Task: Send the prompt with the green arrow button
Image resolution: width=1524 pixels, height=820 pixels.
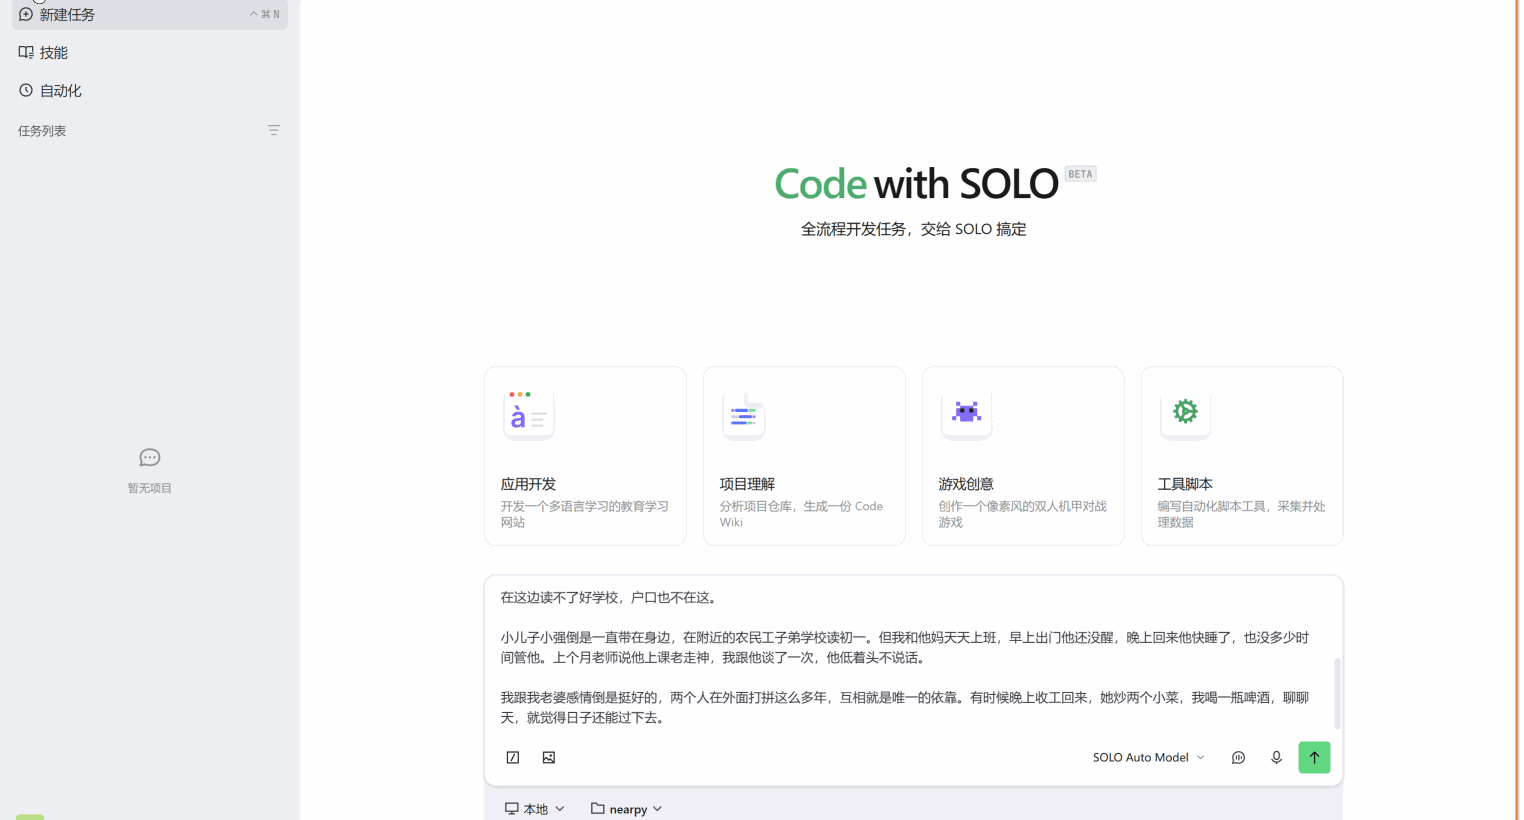Action: point(1314,757)
